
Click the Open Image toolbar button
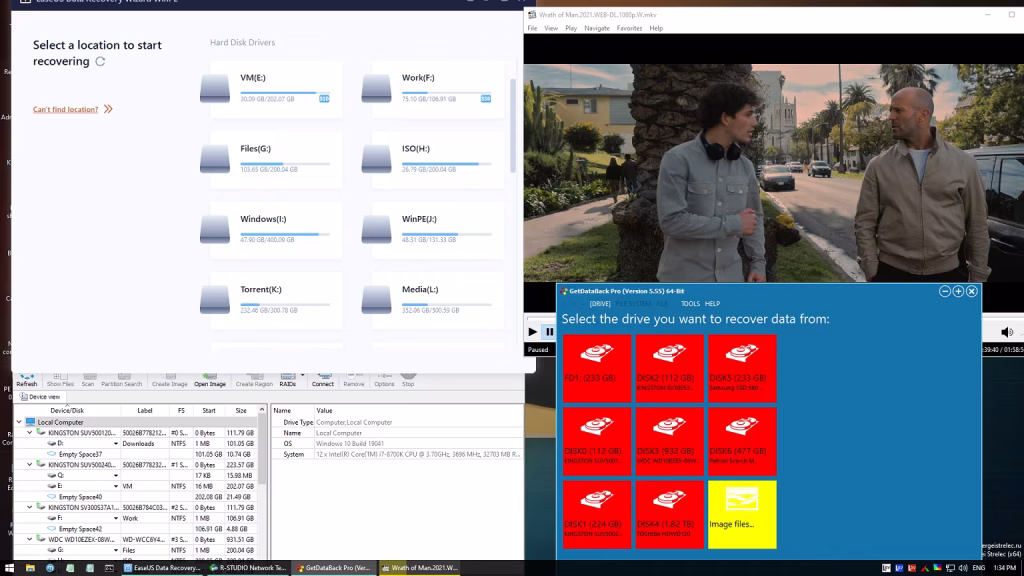210,379
